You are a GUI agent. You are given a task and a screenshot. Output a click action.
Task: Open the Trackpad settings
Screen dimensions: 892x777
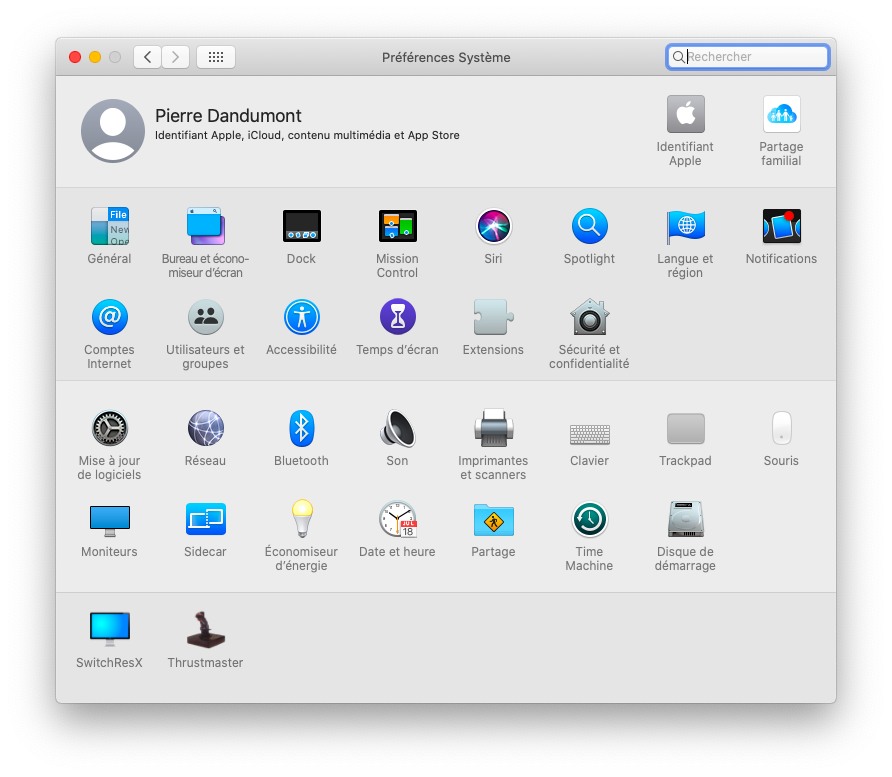click(x=685, y=428)
